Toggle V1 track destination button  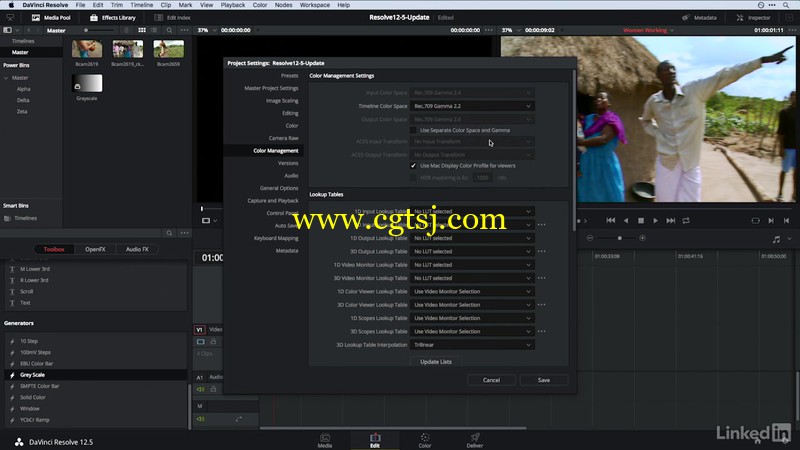(x=199, y=330)
